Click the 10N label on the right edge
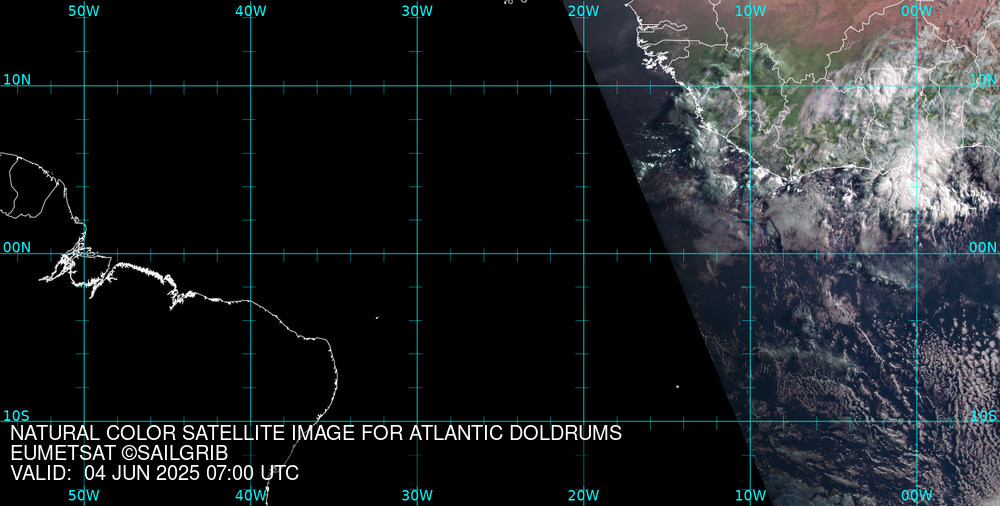This screenshot has height=506, width=1000. [x=983, y=80]
